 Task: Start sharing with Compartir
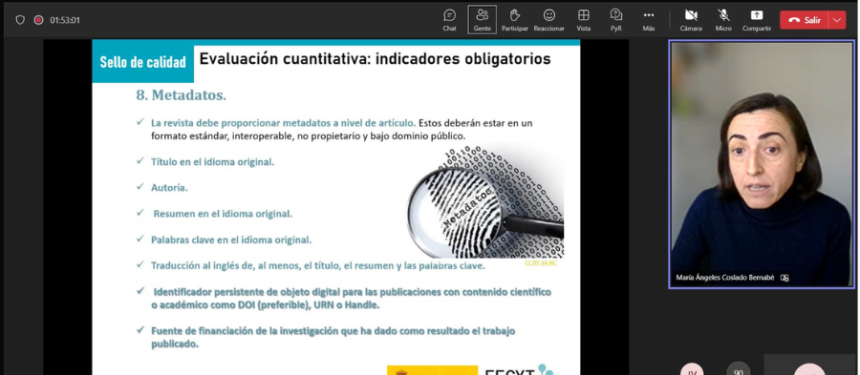757,20
